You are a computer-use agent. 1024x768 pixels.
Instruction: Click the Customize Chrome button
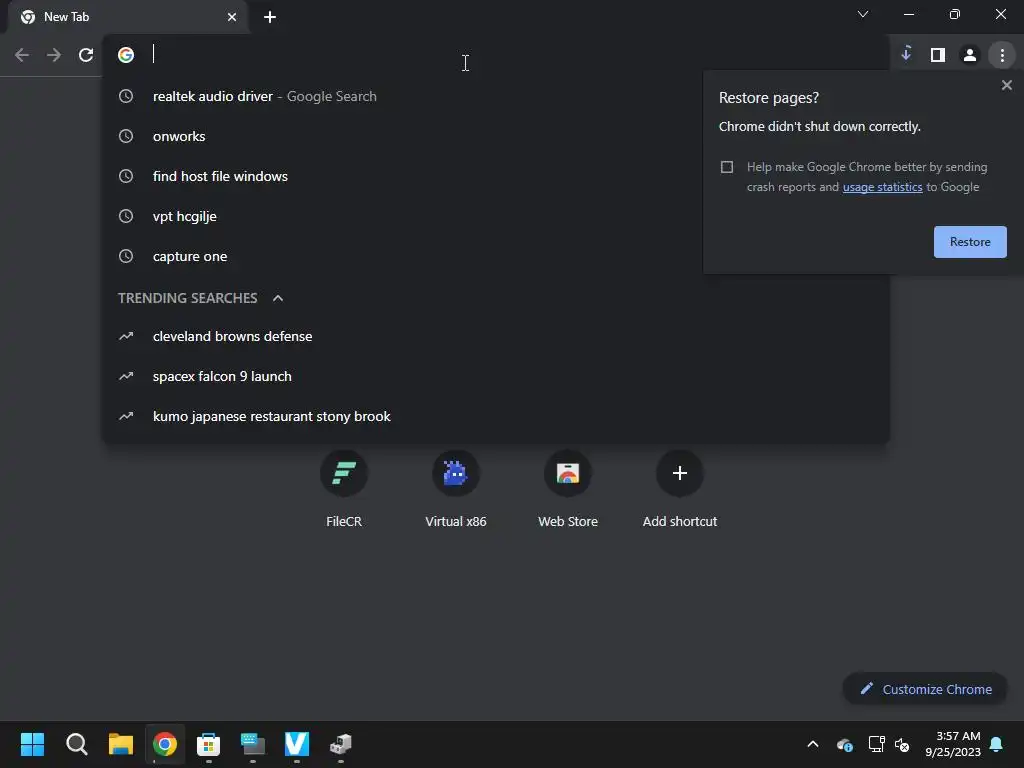[x=925, y=689]
